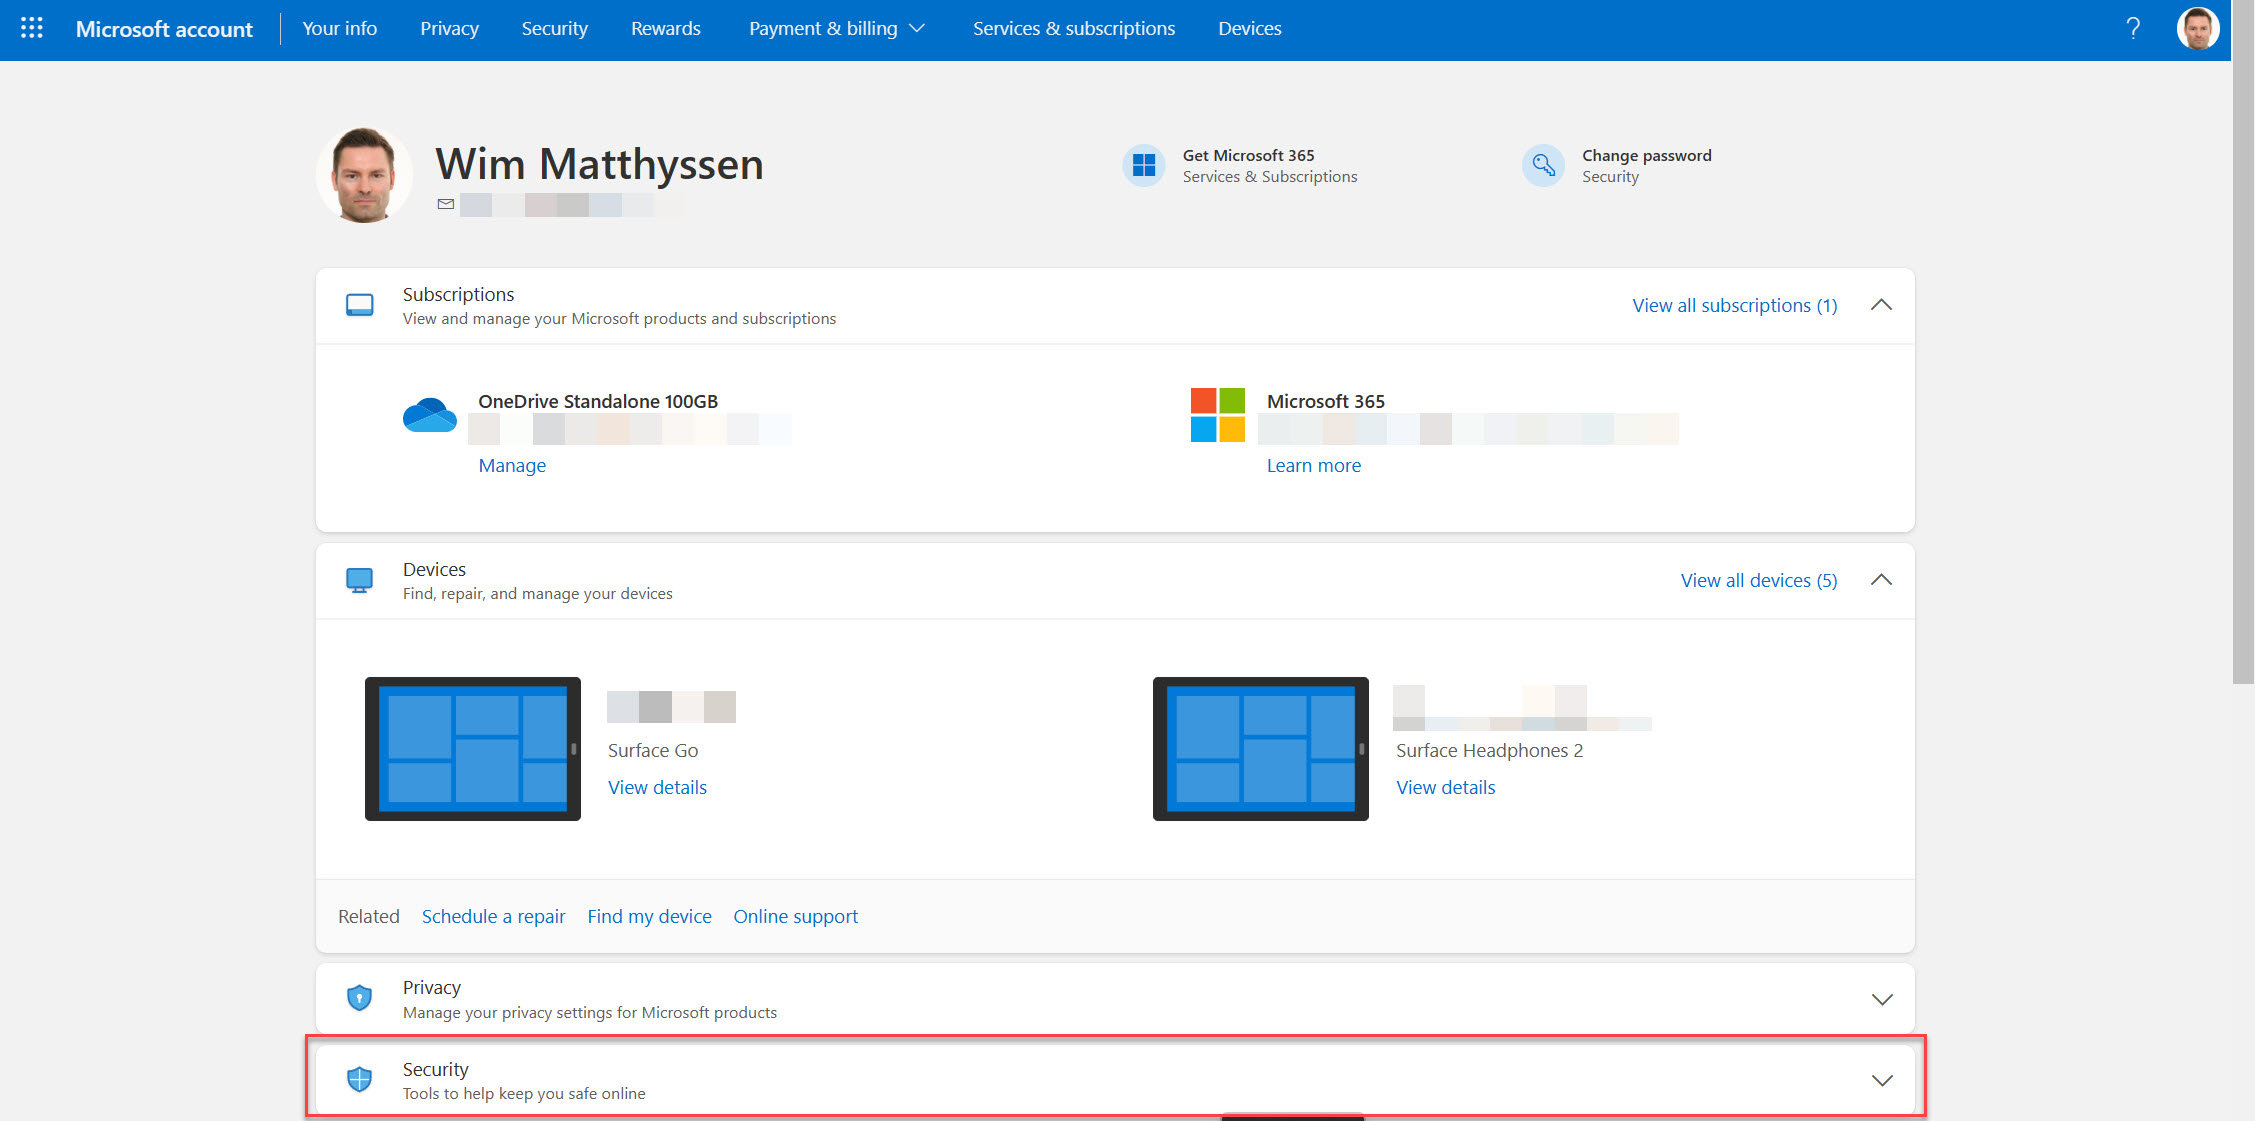Open the help question mark icon
This screenshot has width=2255, height=1121.
(x=2134, y=28)
